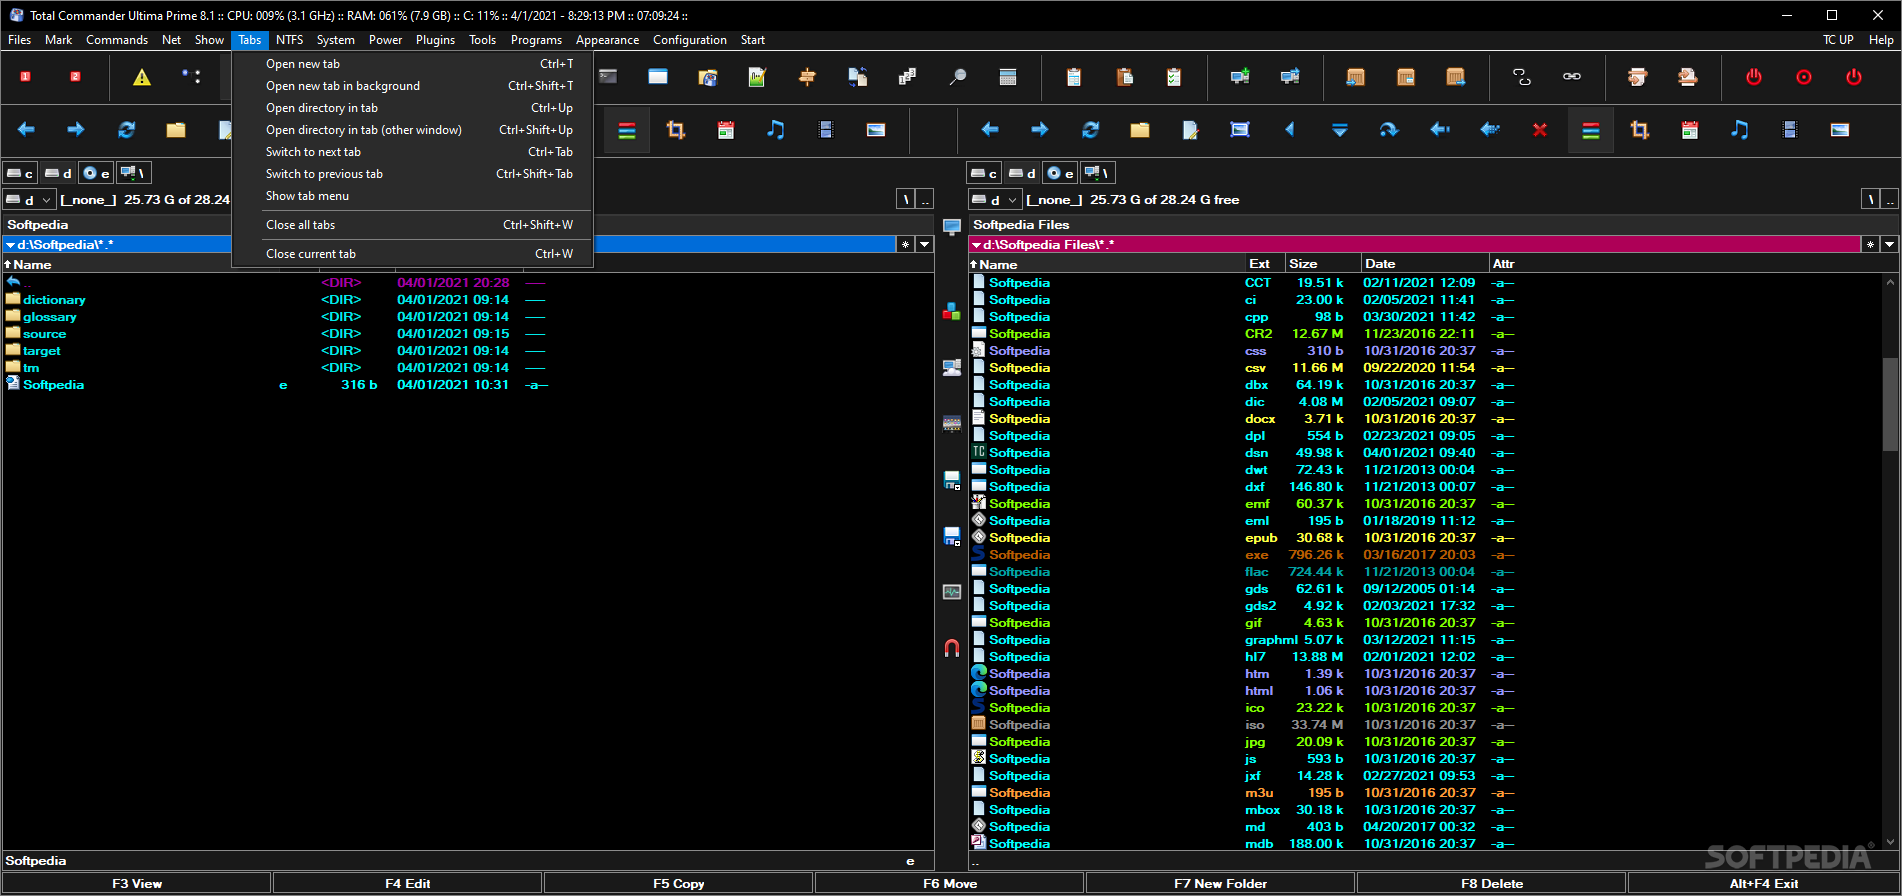Click the crop icon in right toolbar
The height and width of the screenshot is (896, 1902).
click(x=1640, y=130)
